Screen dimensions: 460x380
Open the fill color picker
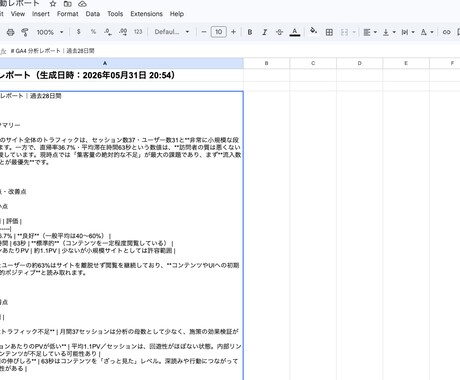(313, 31)
